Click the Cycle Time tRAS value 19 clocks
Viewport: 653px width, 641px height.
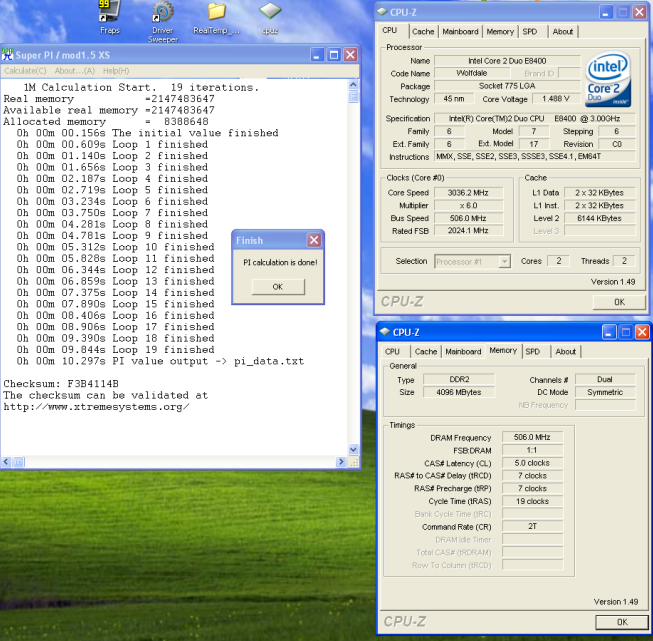[532, 501]
